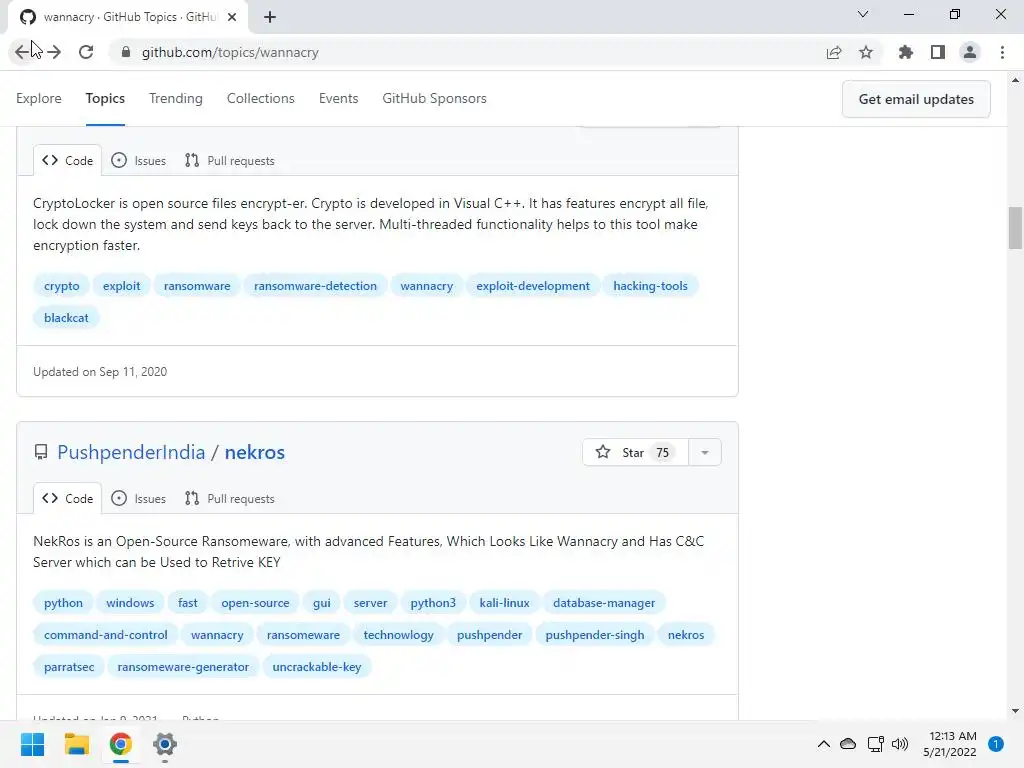Screen dimensions: 1024x768
Task: Select the open-source topic tag
Action: click(255, 603)
